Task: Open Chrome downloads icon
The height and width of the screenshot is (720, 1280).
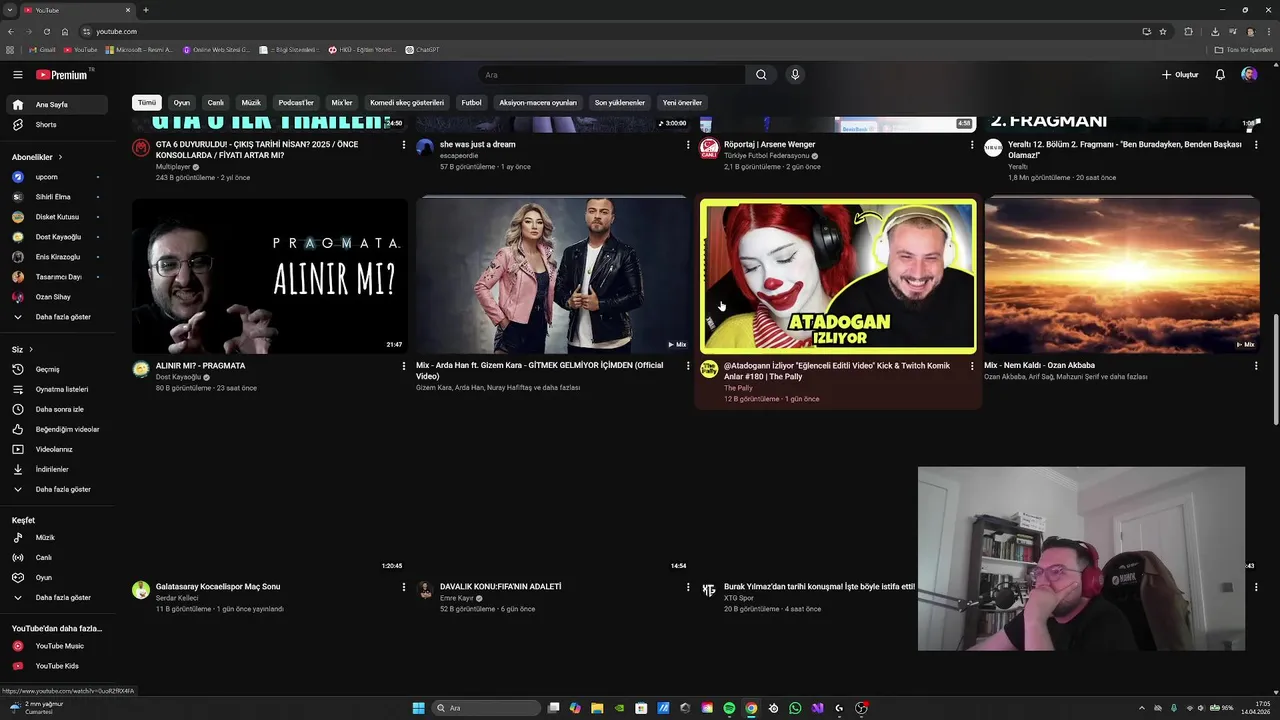Action: [1215, 31]
